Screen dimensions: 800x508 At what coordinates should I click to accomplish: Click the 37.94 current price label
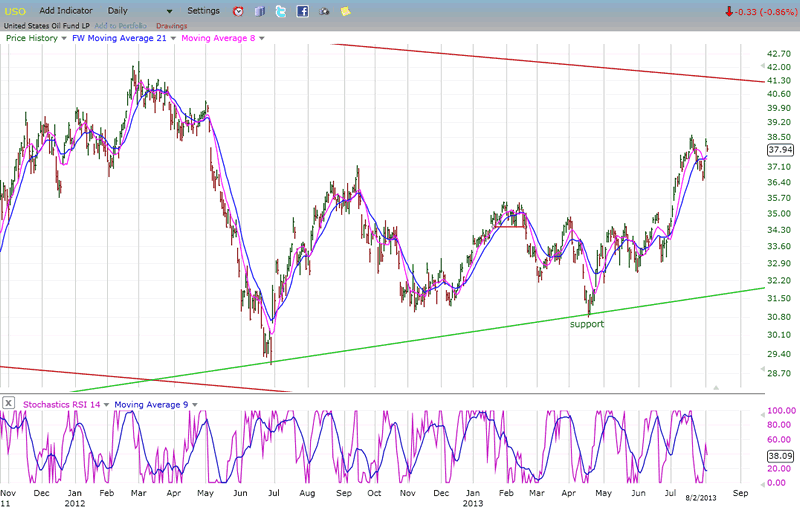coord(780,149)
